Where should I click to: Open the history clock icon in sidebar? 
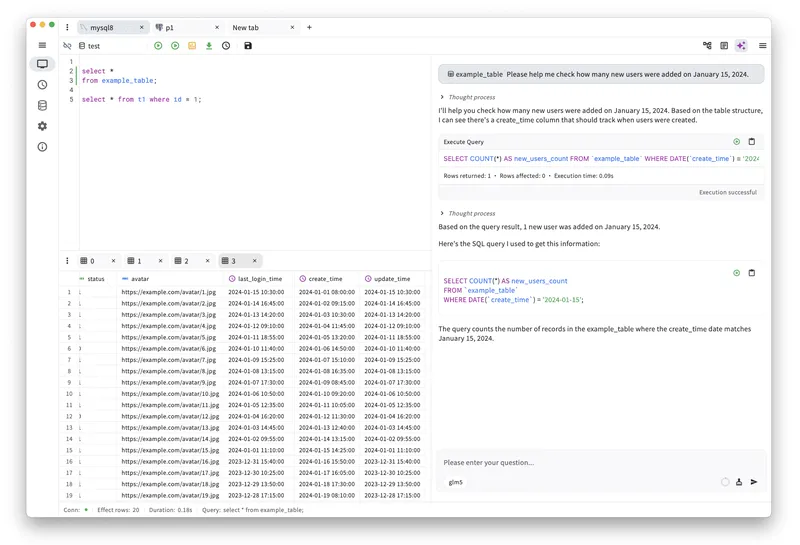pos(42,85)
